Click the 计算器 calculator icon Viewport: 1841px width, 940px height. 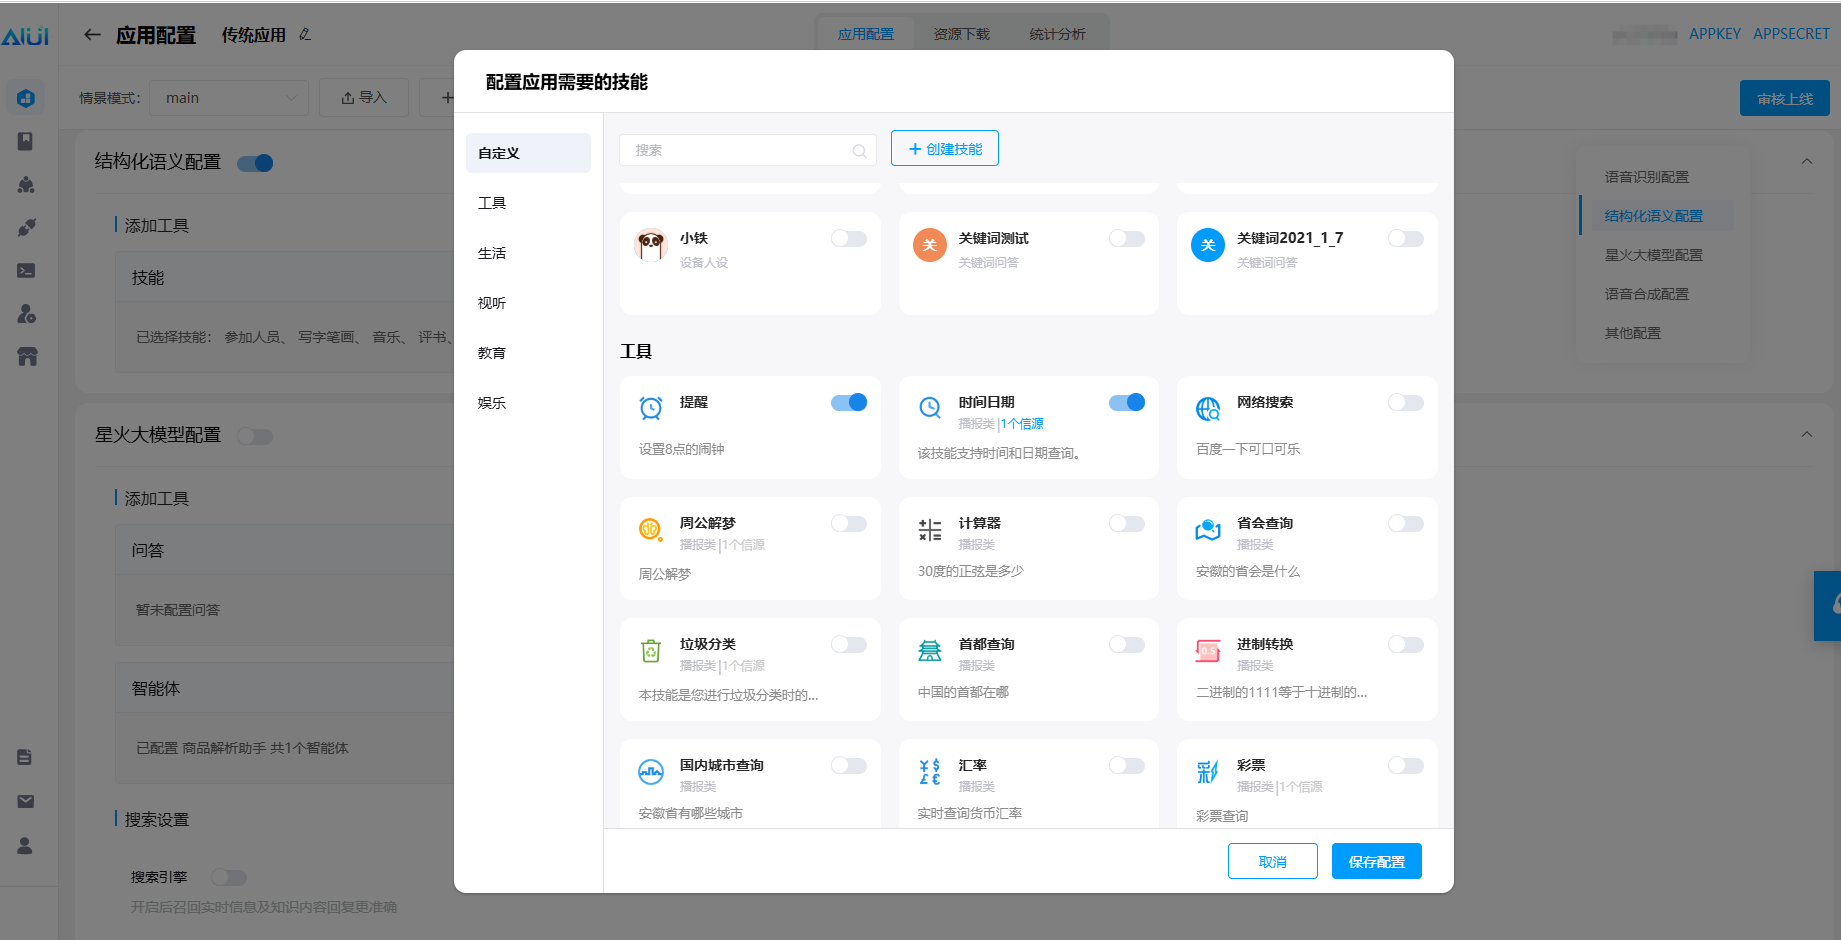(930, 530)
